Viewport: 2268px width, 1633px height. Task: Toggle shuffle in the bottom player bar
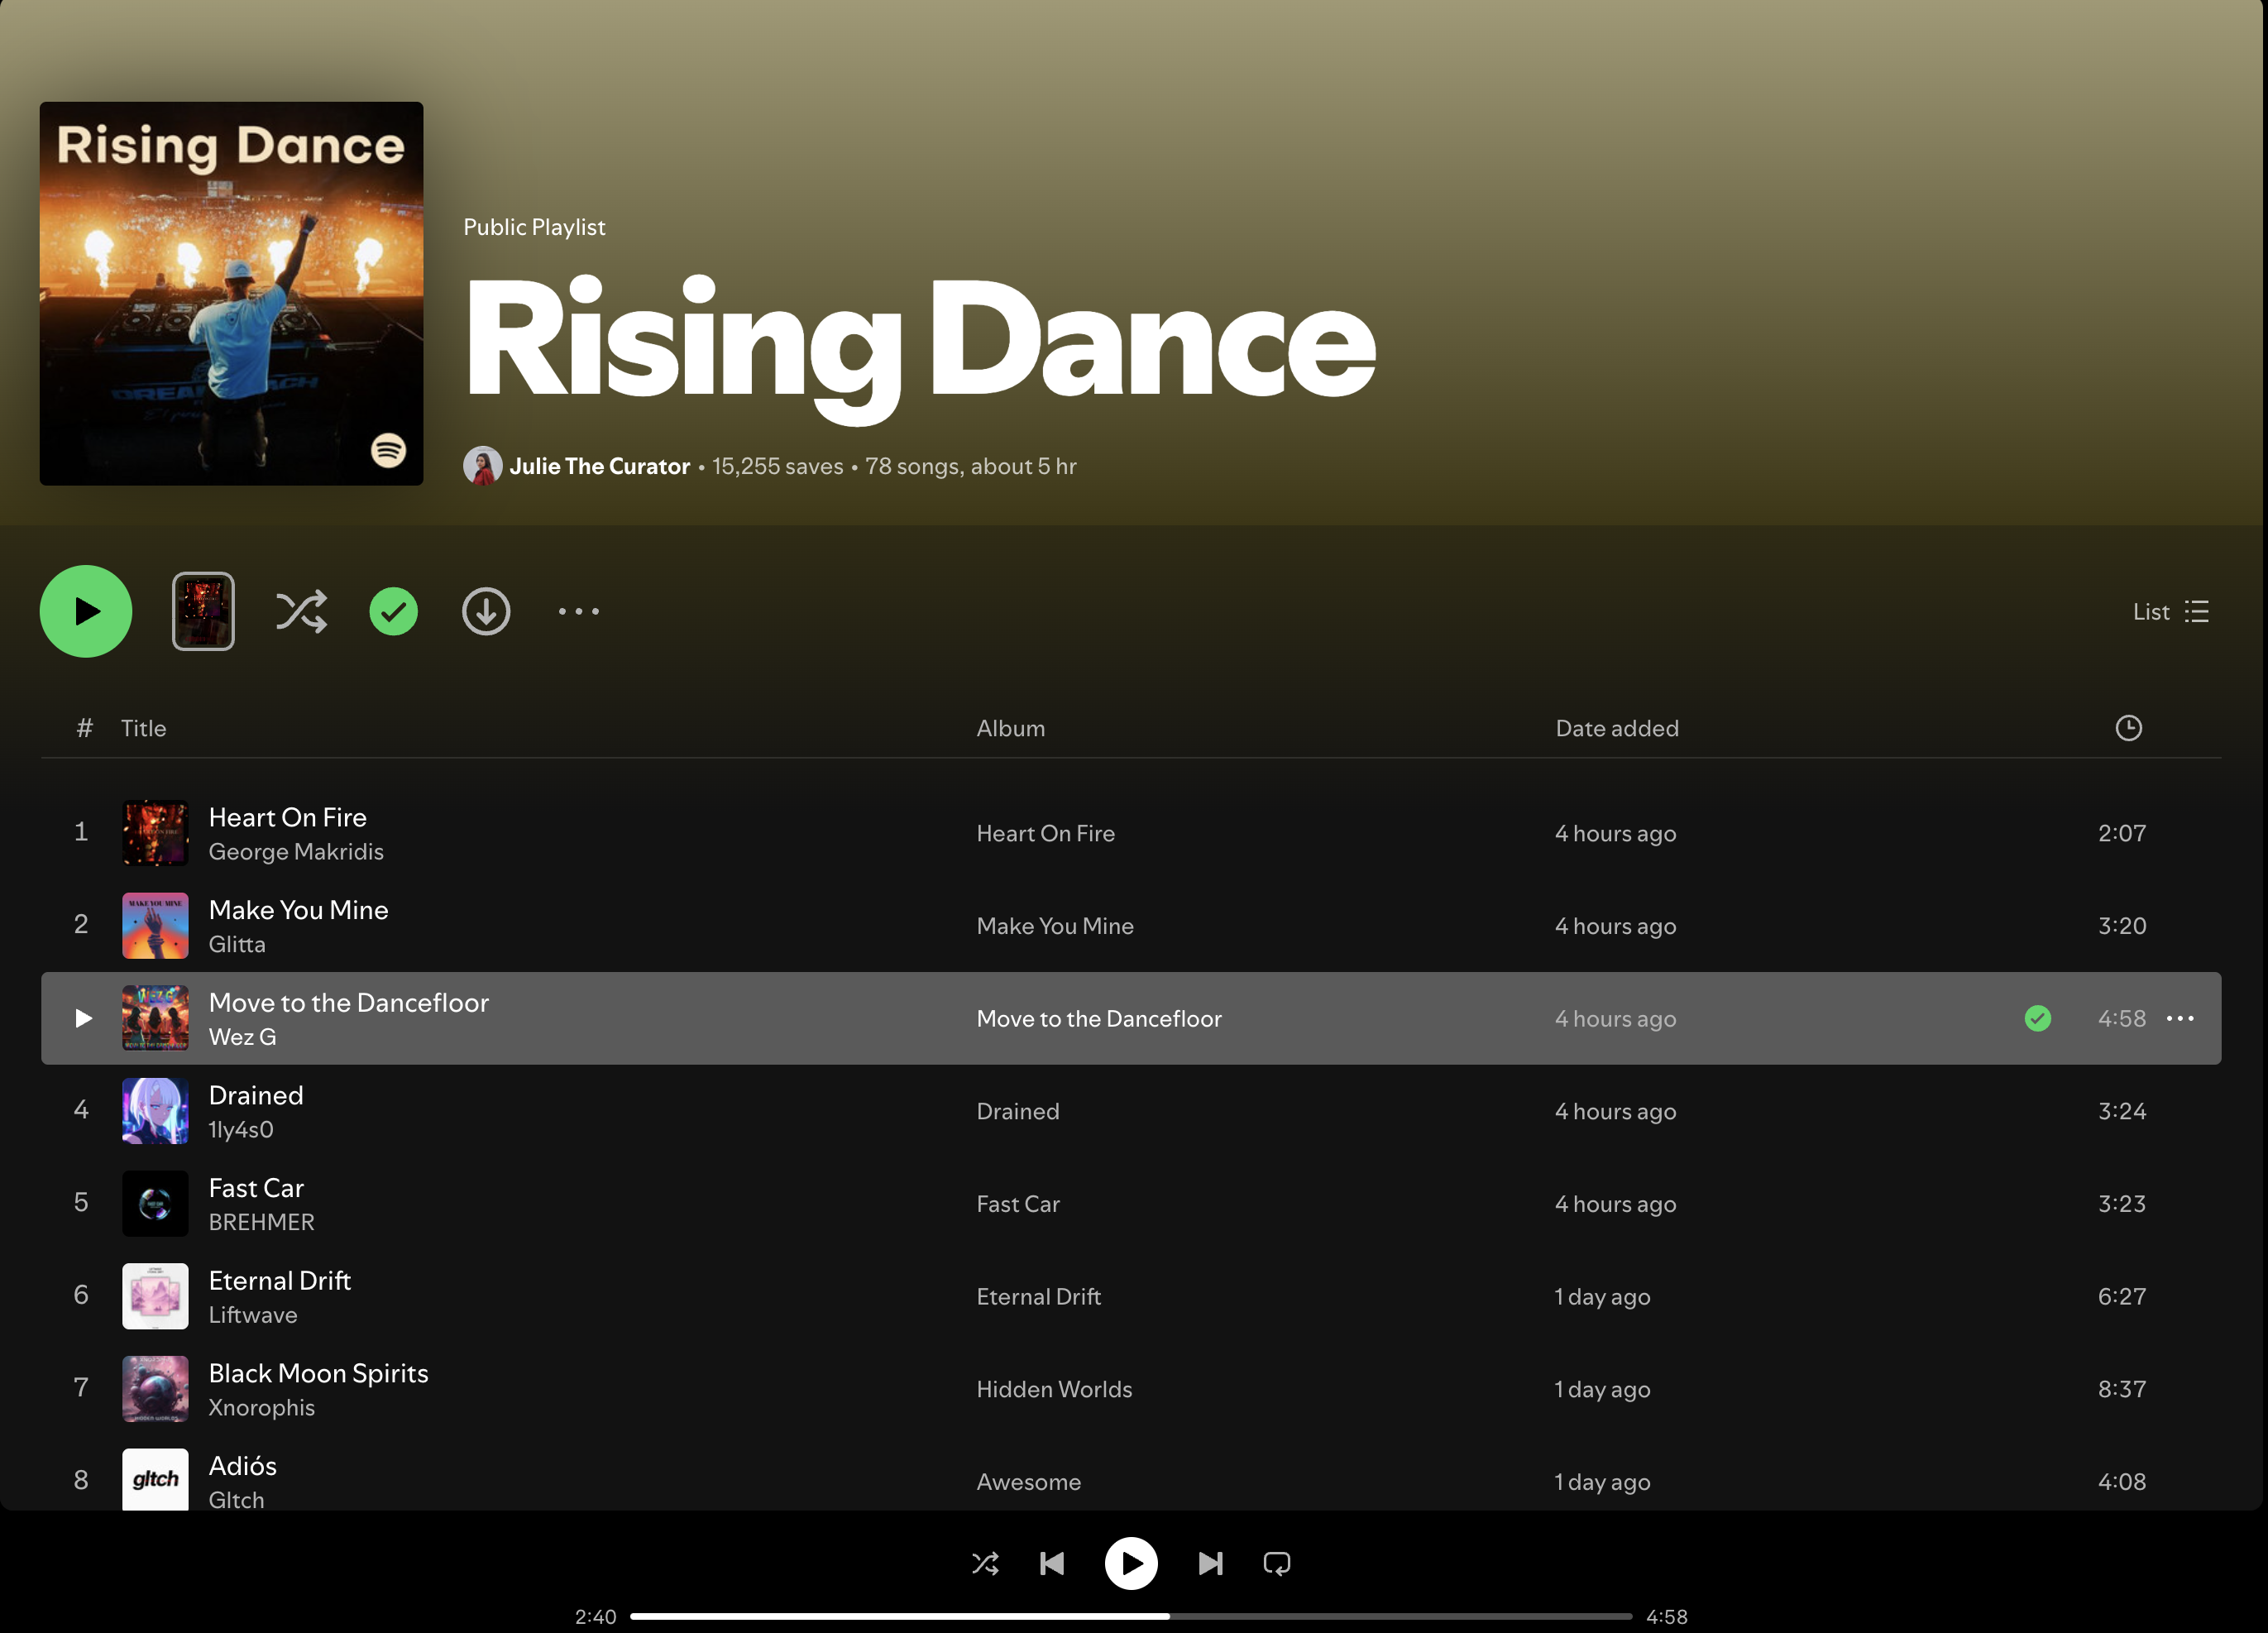click(x=985, y=1563)
